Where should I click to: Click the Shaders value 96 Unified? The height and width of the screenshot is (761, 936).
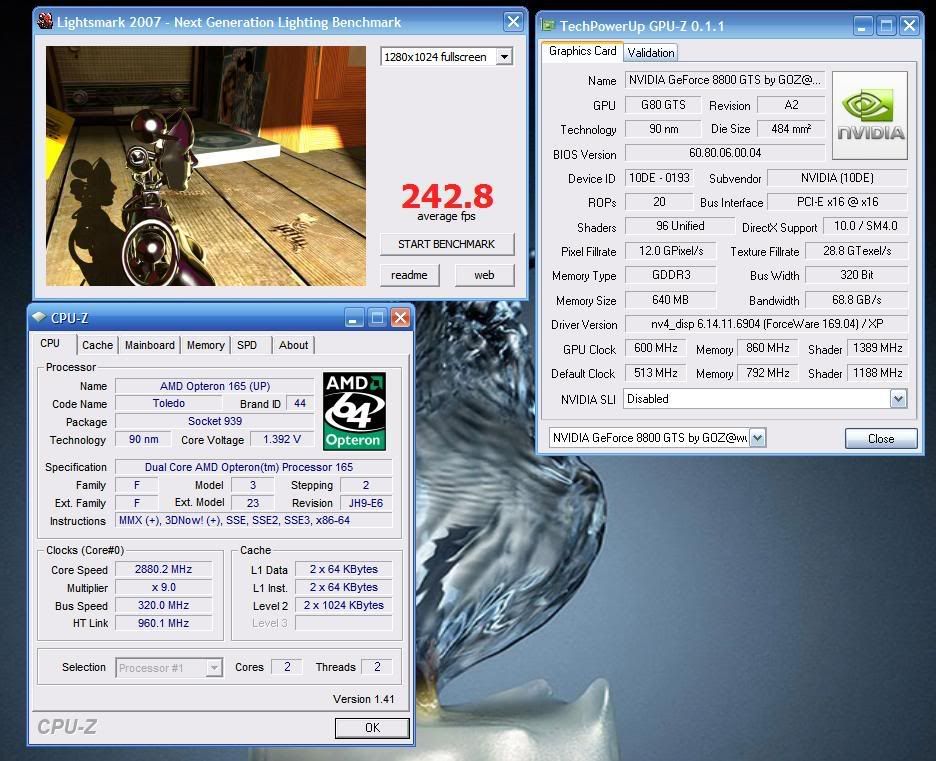[680, 226]
